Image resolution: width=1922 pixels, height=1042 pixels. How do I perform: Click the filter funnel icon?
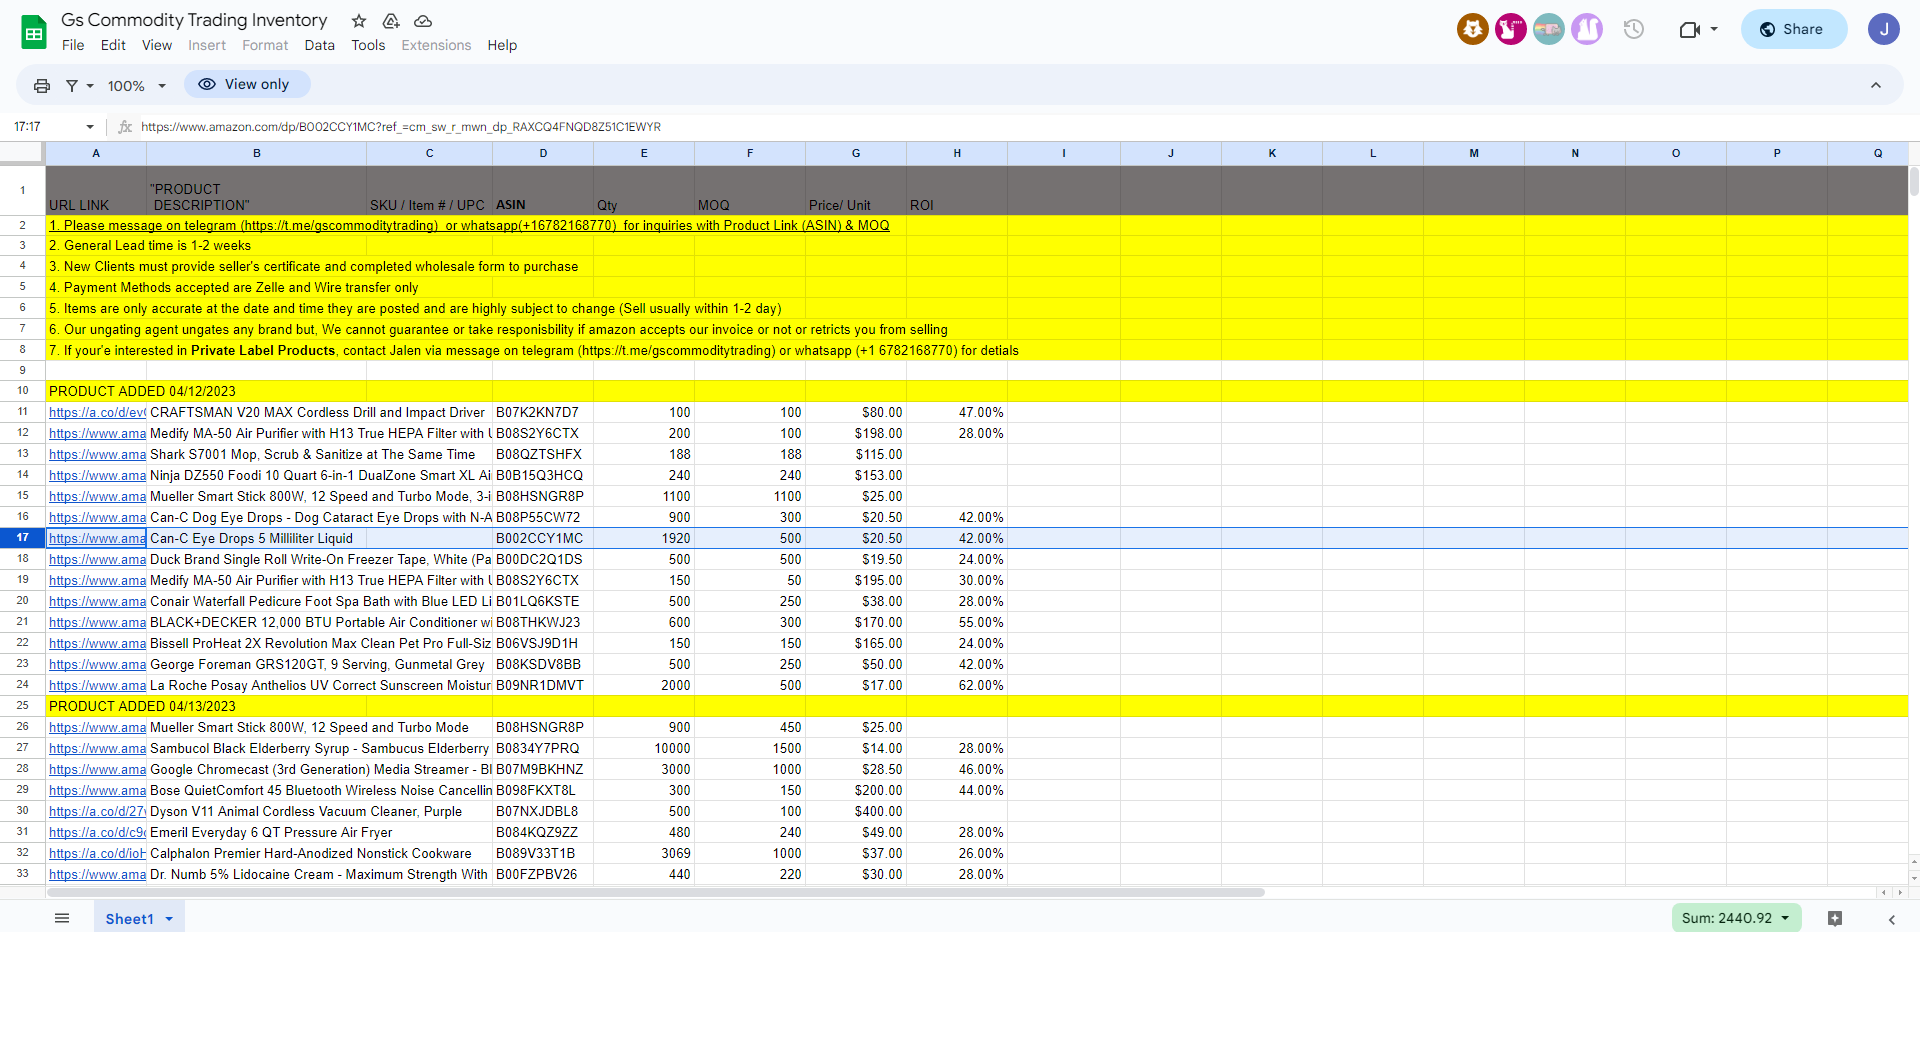[72, 86]
